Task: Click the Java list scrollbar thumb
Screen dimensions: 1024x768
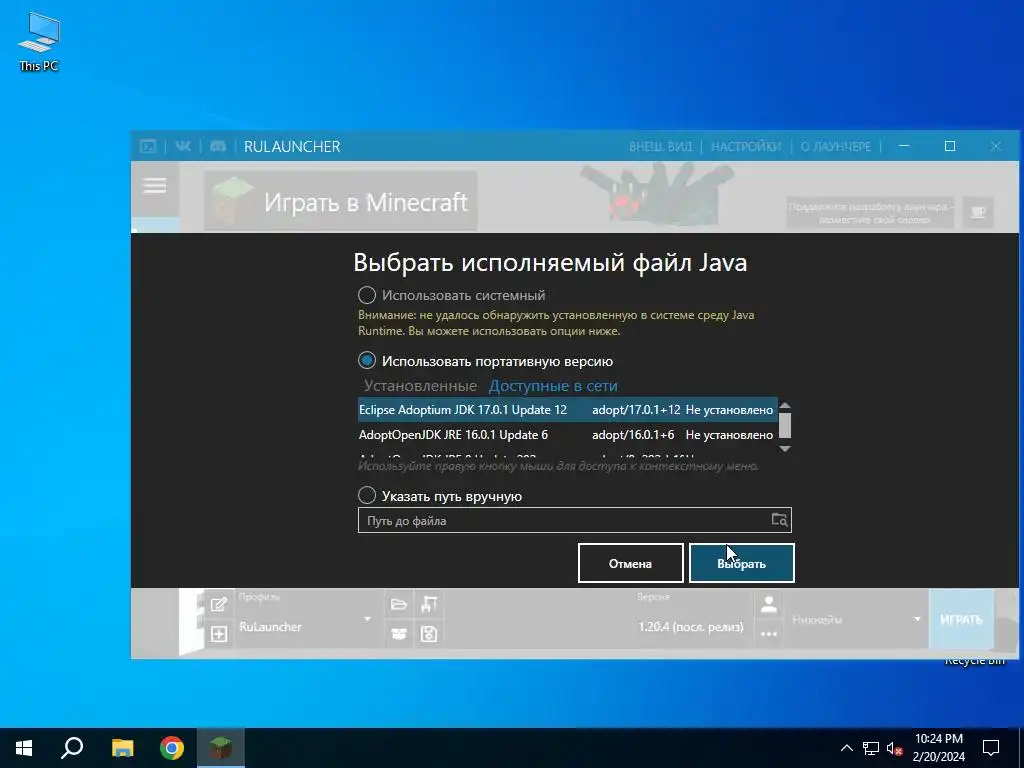Action: point(785,424)
